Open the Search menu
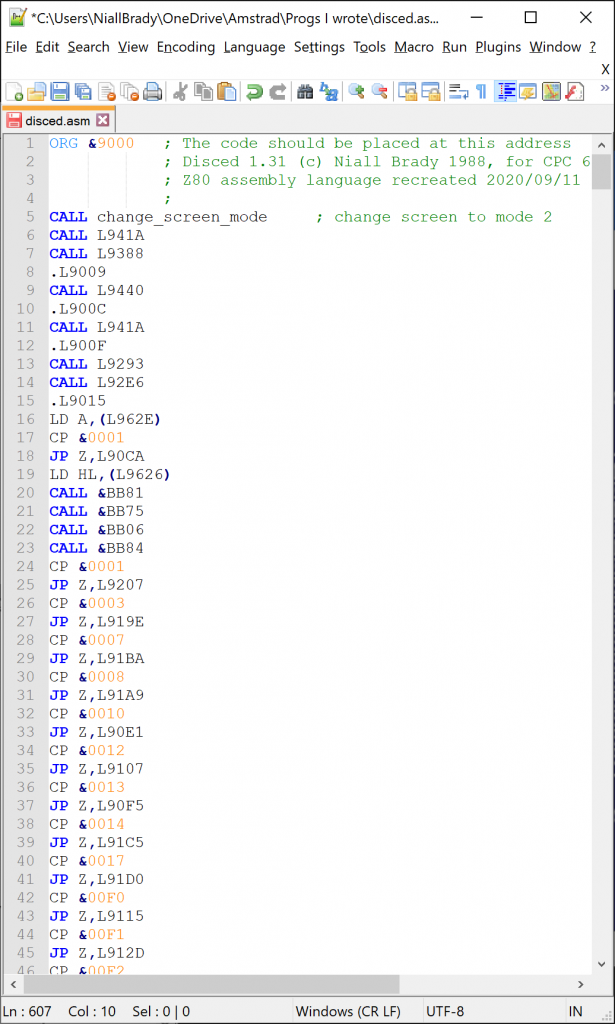The height and width of the screenshot is (1024, 615). 89,47
